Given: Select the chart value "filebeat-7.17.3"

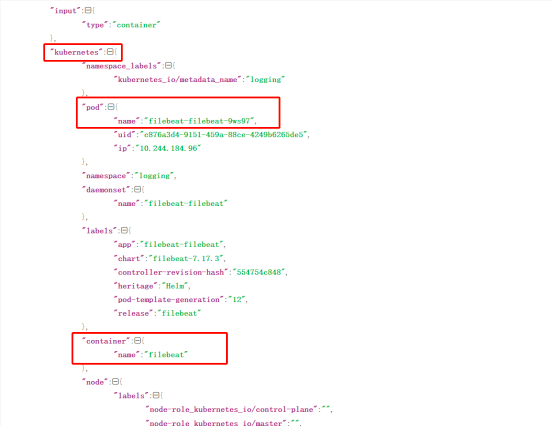Looking at the screenshot, I should point(186,258).
